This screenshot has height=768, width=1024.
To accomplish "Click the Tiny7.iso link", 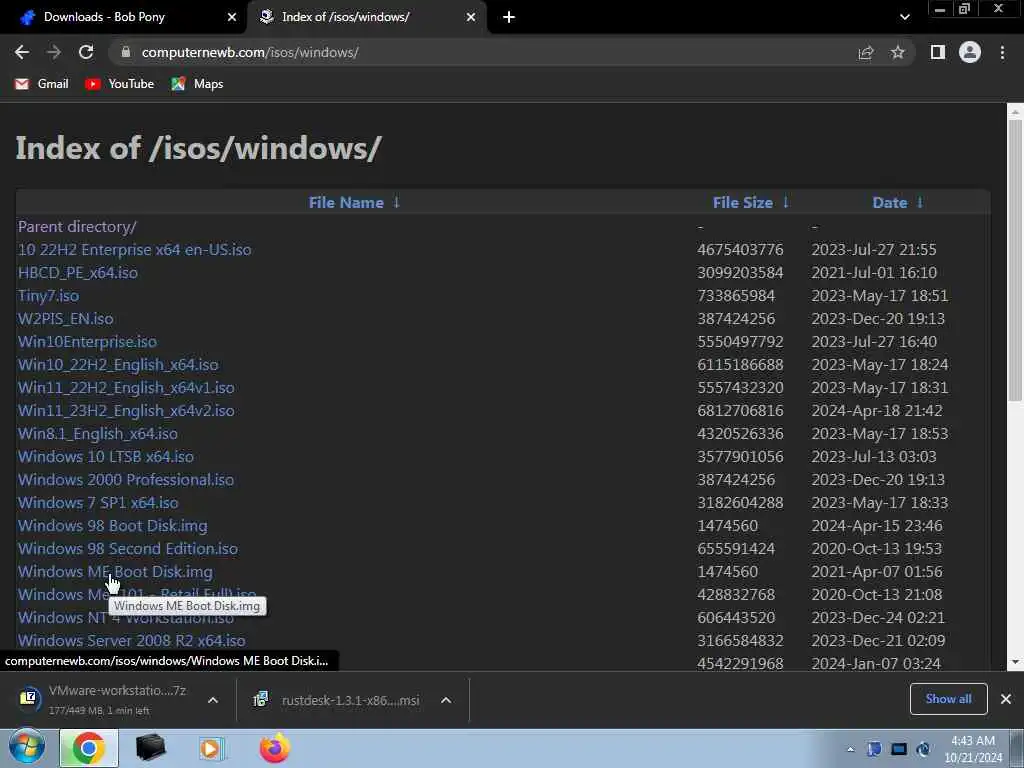I will click(48, 295).
